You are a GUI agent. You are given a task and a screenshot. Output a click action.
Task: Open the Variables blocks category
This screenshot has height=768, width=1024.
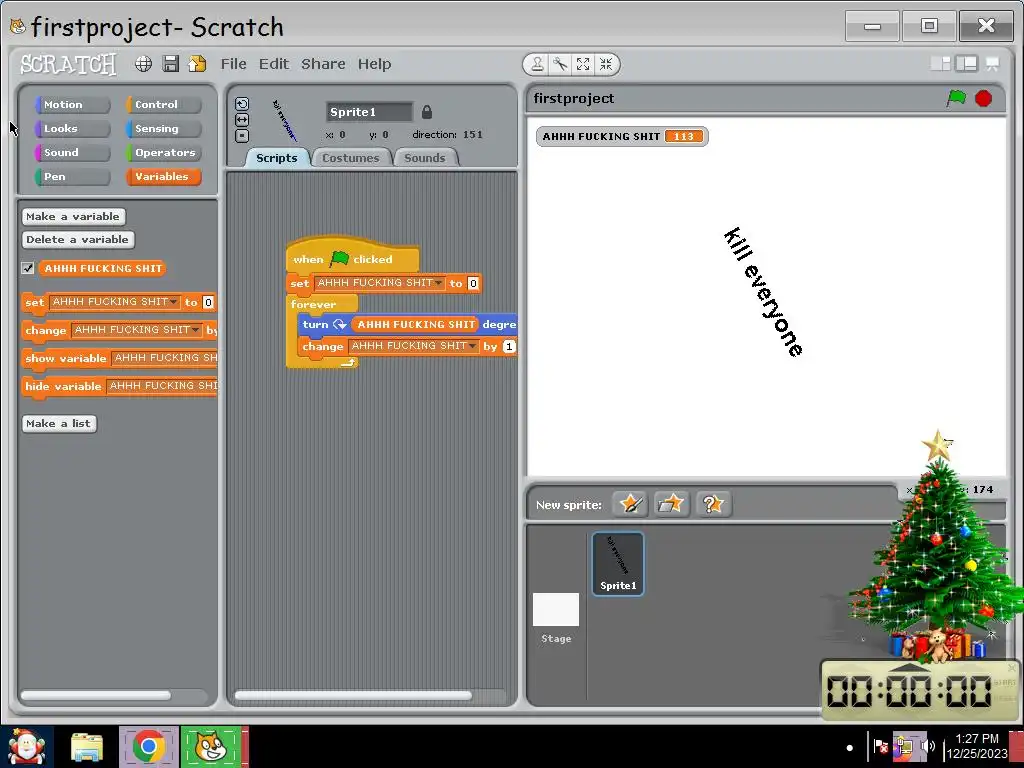[163, 176]
